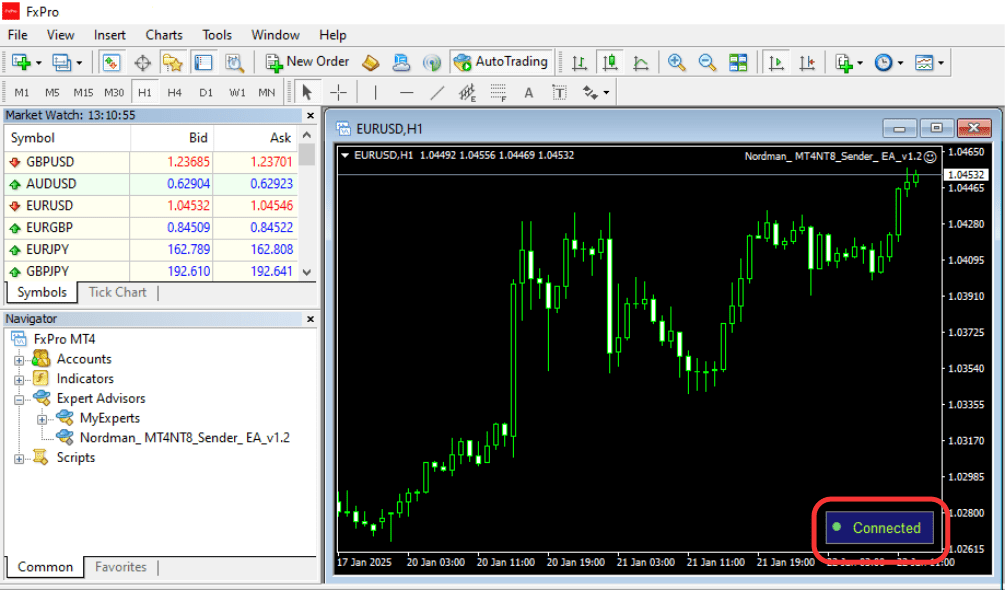The height and width of the screenshot is (590, 1005).
Task: Click the Signals broadcast icon
Action: [x=432, y=62]
